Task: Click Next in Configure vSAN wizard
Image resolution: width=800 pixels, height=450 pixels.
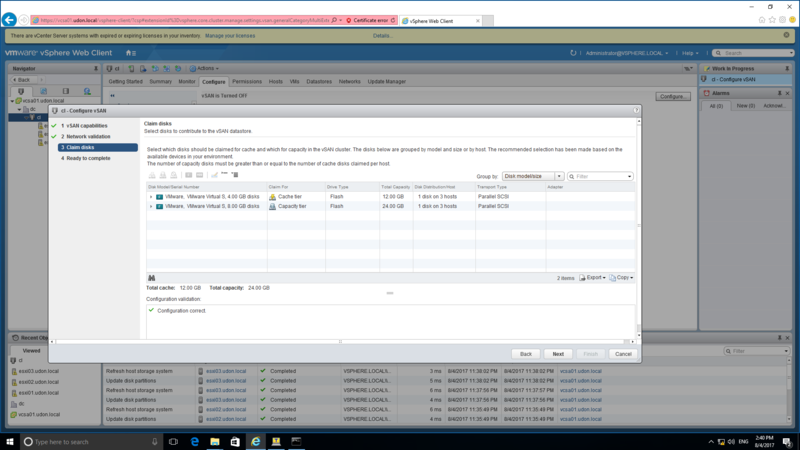Action: pyautogui.click(x=558, y=354)
